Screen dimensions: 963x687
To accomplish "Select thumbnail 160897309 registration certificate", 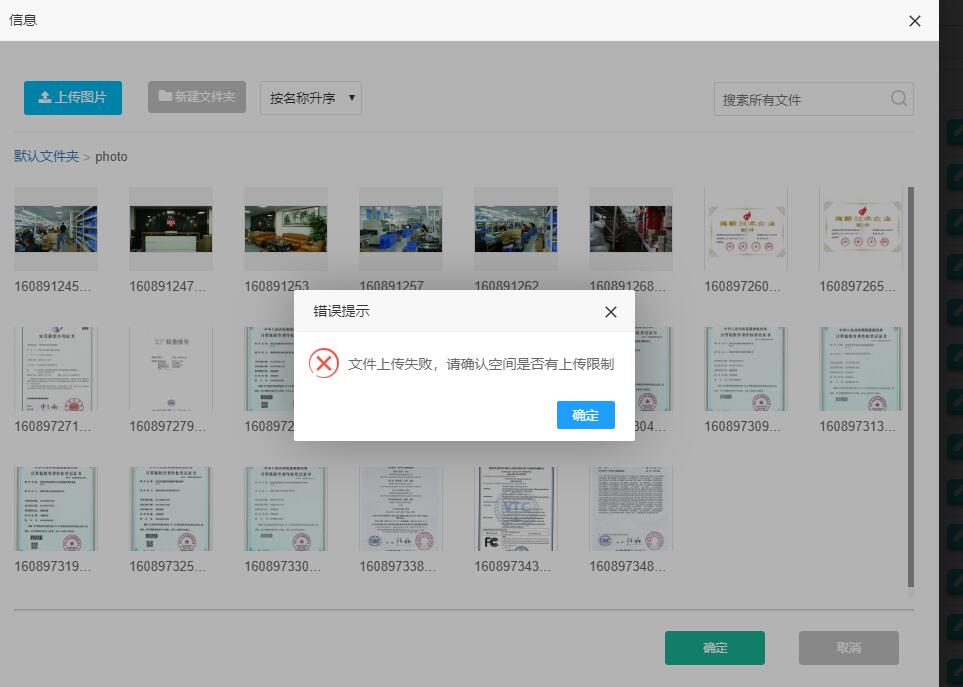I will tap(746, 369).
